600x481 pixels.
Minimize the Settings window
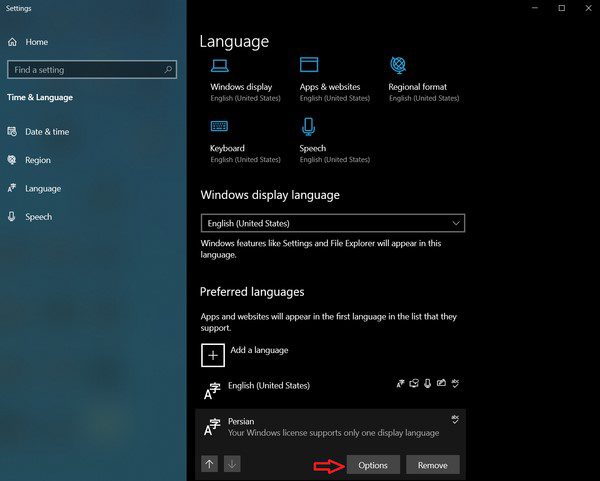click(x=535, y=8)
